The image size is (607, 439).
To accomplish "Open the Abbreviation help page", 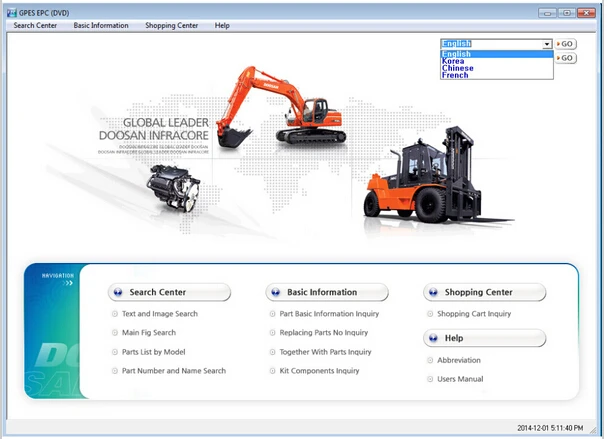I will pyautogui.click(x=459, y=360).
